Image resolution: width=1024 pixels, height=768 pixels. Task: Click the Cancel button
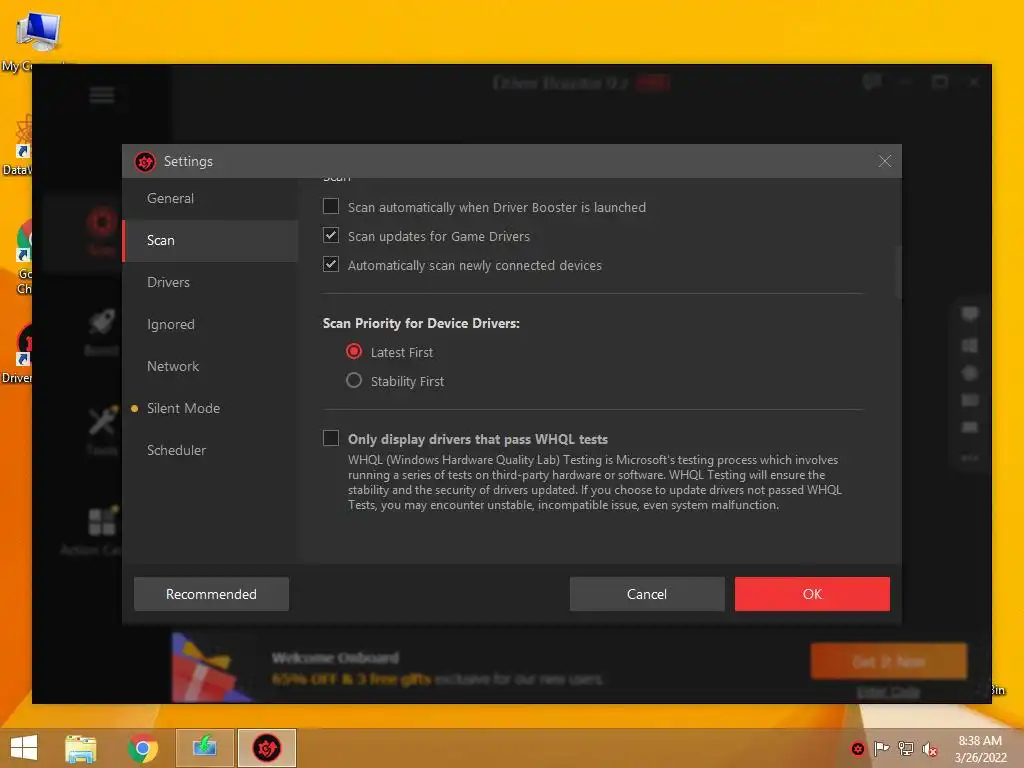click(x=647, y=594)
